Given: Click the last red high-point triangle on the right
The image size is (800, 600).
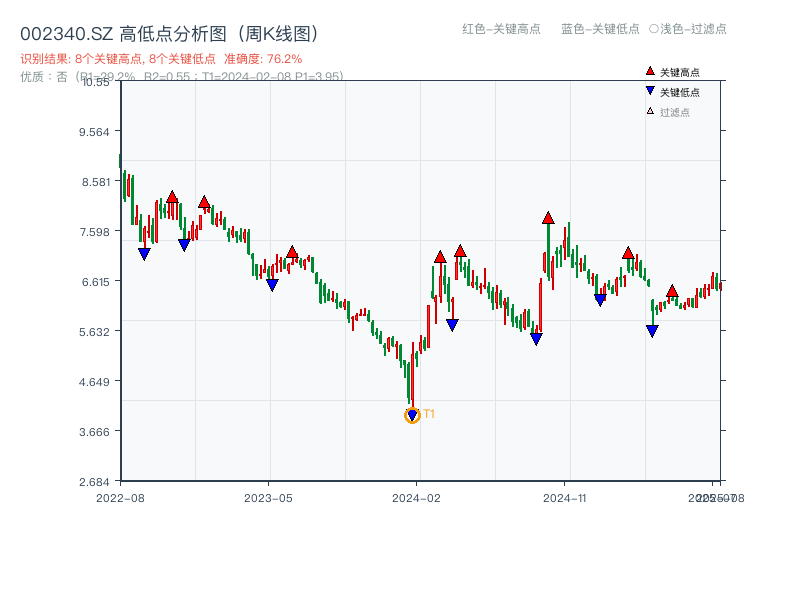Looking at the screenshot, I should 672,291.
